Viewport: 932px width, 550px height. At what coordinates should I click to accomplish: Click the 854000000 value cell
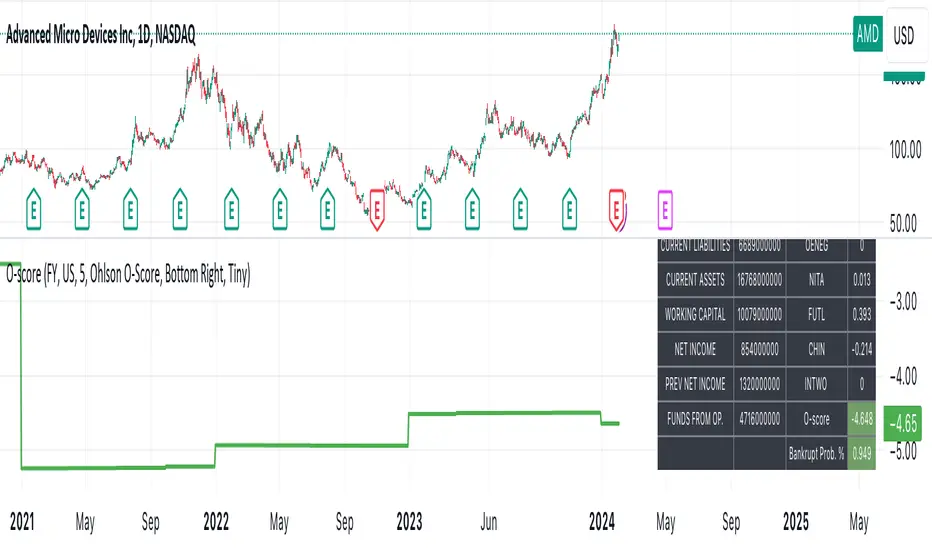click(x=760, y=349)
